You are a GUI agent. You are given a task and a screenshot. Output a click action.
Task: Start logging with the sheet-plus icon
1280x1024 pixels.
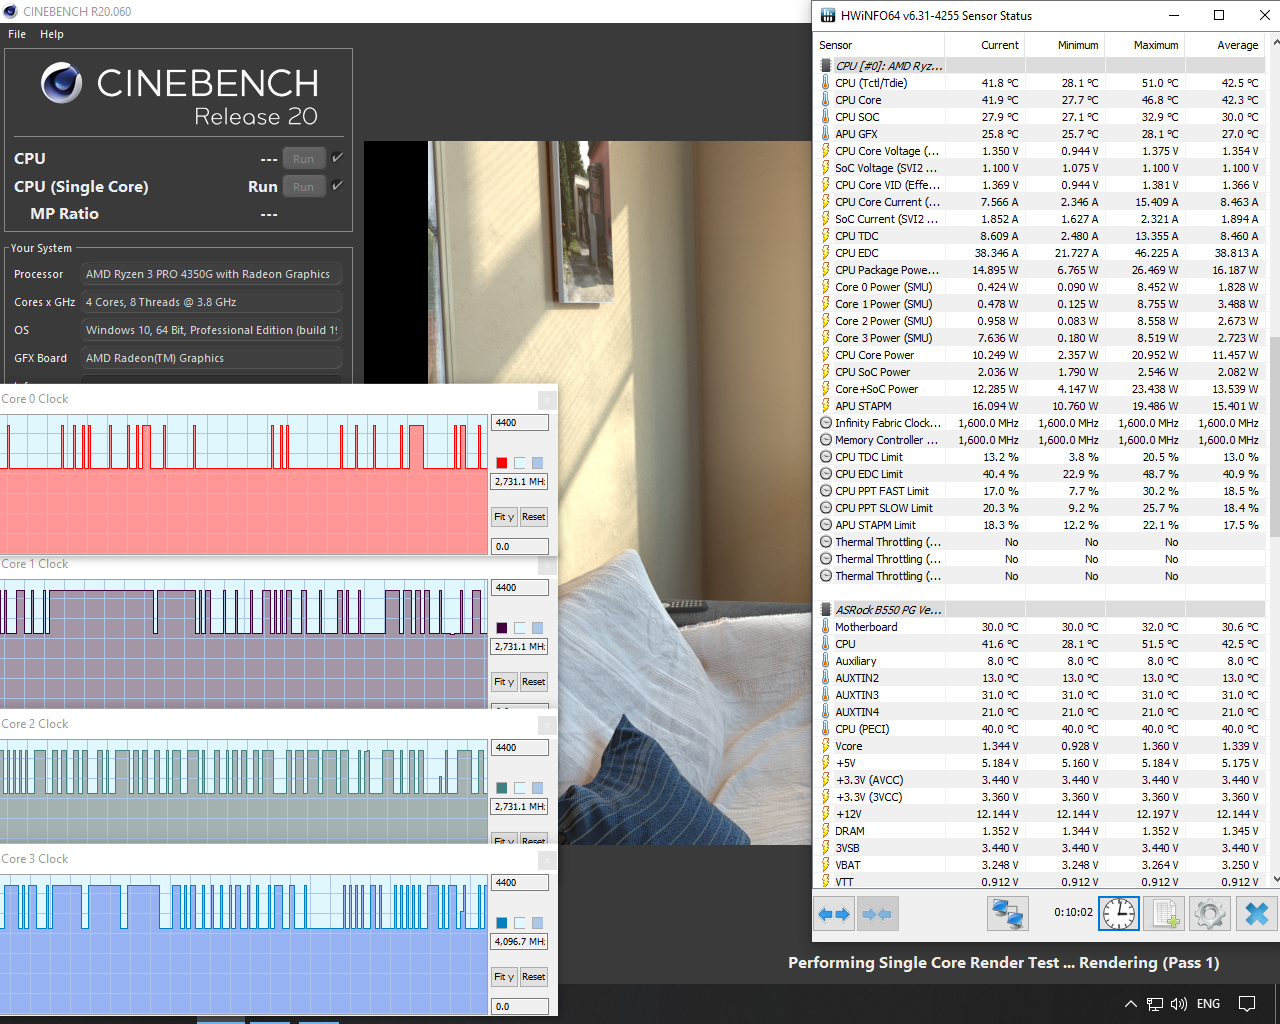point(1166,914)
